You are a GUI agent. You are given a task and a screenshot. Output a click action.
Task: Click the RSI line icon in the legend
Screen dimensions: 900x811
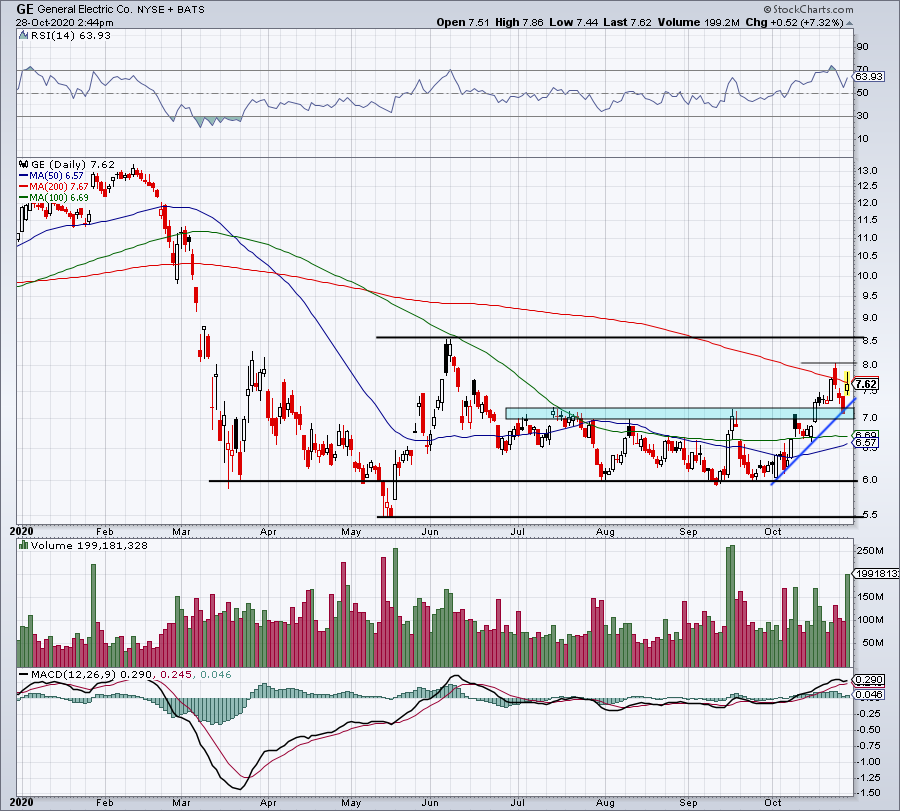24,36
